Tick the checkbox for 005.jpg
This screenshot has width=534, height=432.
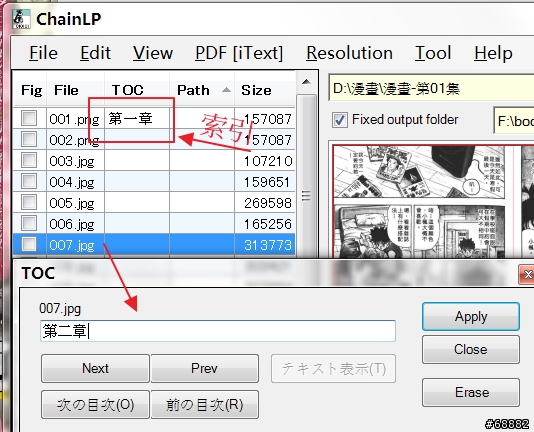coord(29,202)
